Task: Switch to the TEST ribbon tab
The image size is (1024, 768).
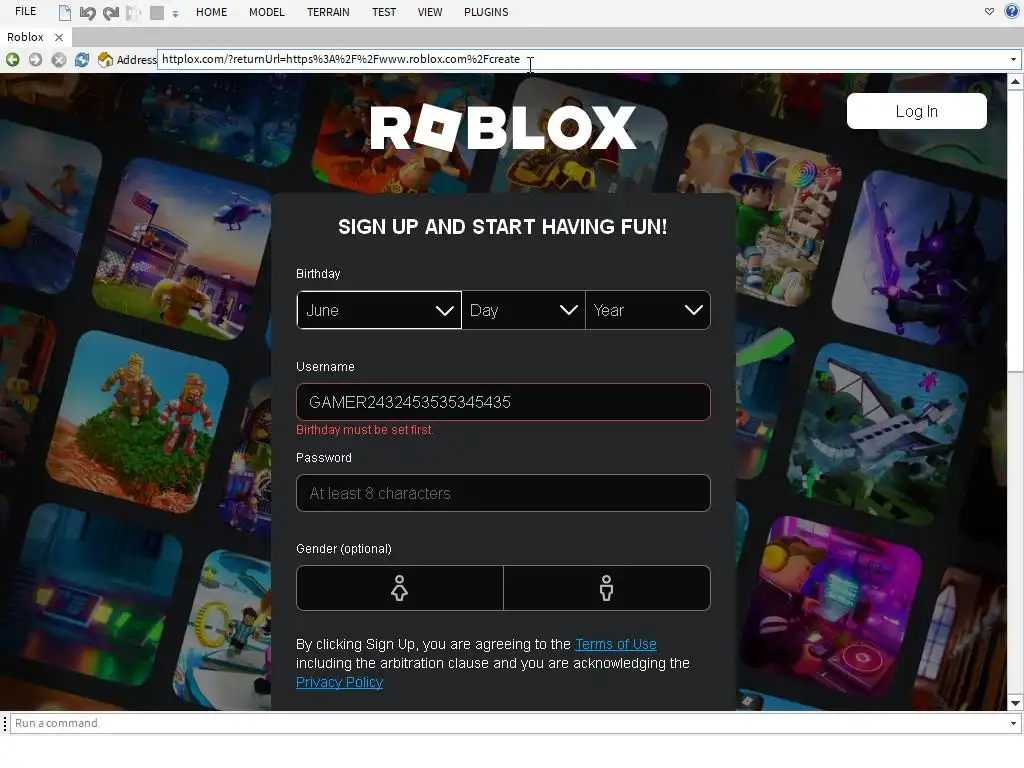Action: (x=384, y=12)
